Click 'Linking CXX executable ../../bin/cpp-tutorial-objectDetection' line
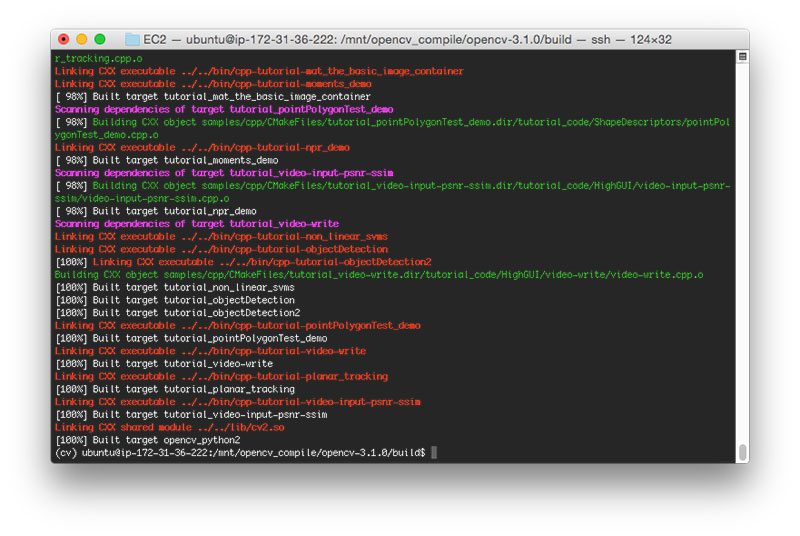800x536 pixels. (x=221, y=249)
